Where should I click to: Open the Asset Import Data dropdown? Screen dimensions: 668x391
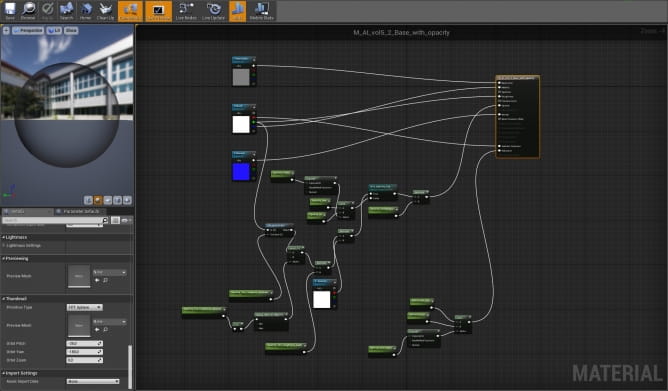tap(93, 382)
